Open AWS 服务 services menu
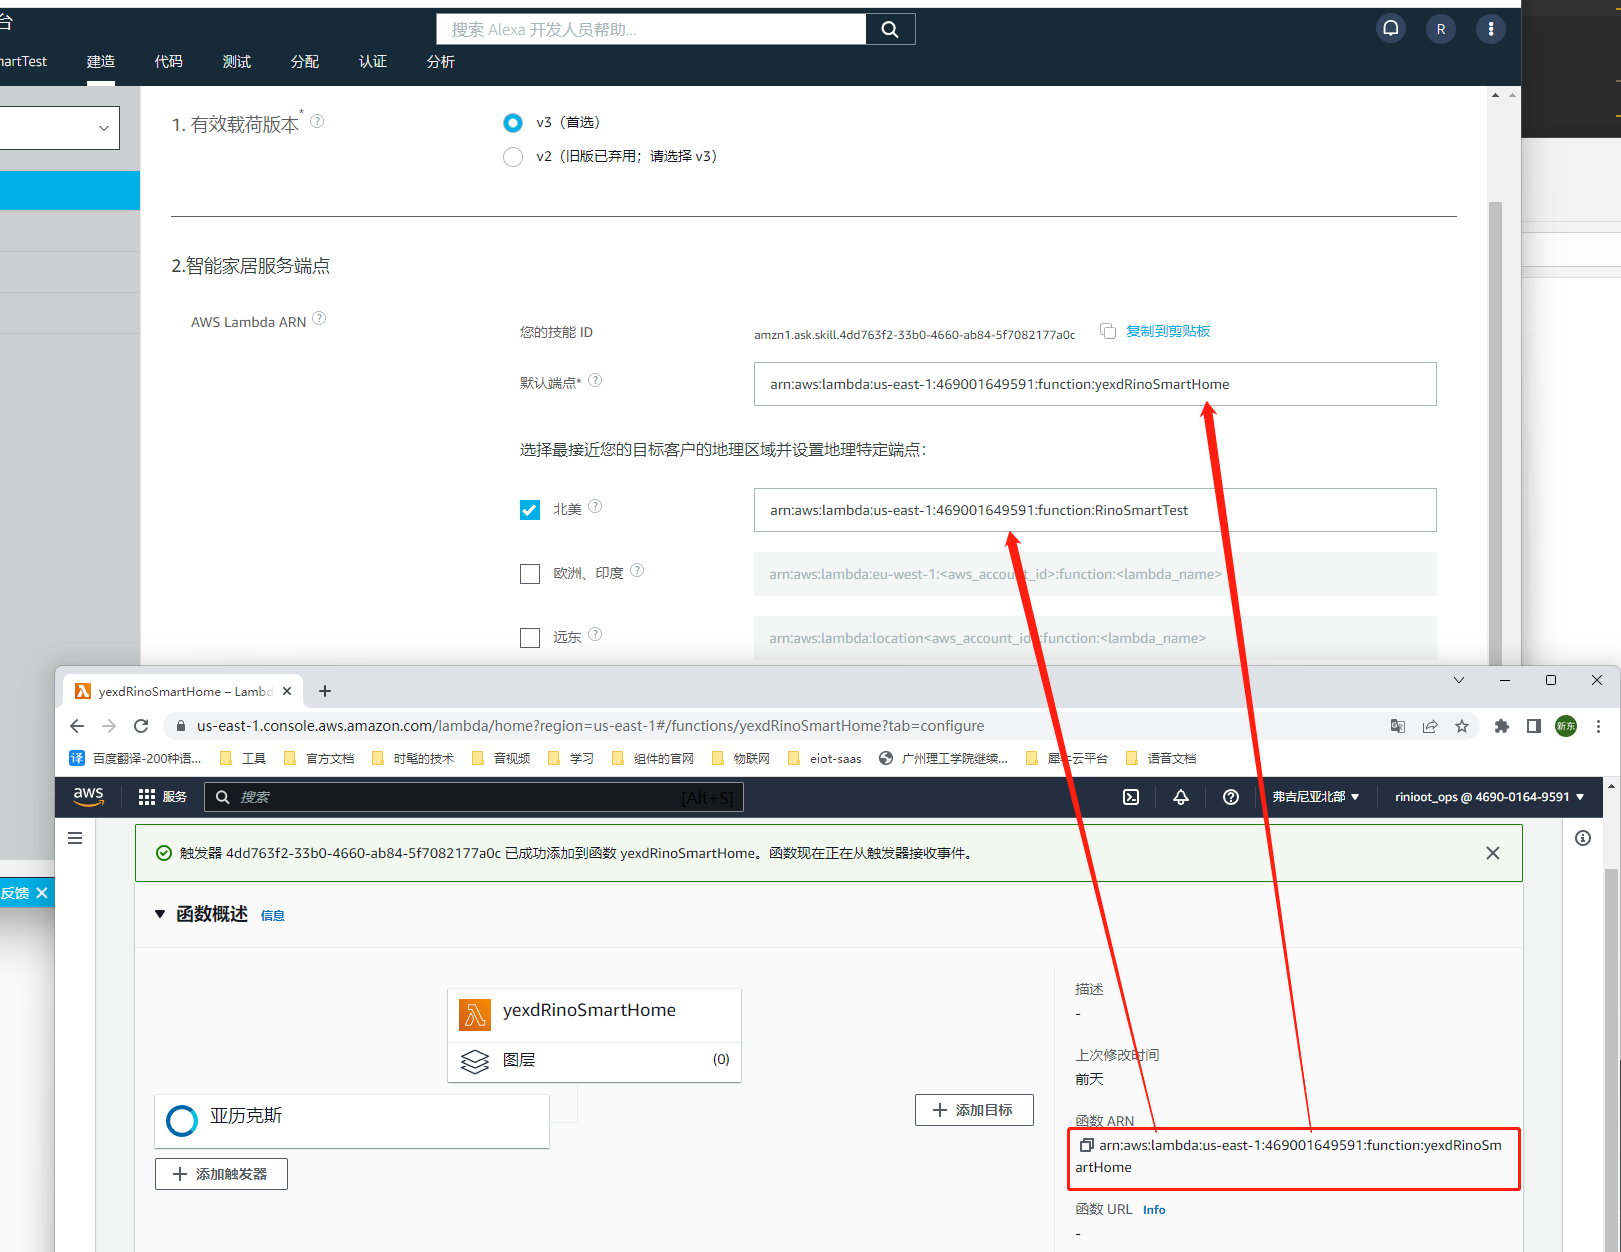 163,797
